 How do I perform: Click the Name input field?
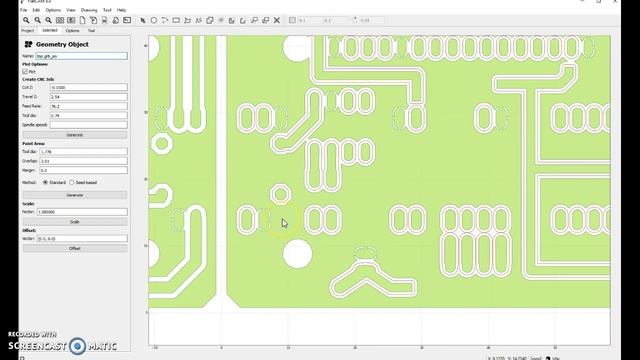pyautogui.click(x=82, y=56)
